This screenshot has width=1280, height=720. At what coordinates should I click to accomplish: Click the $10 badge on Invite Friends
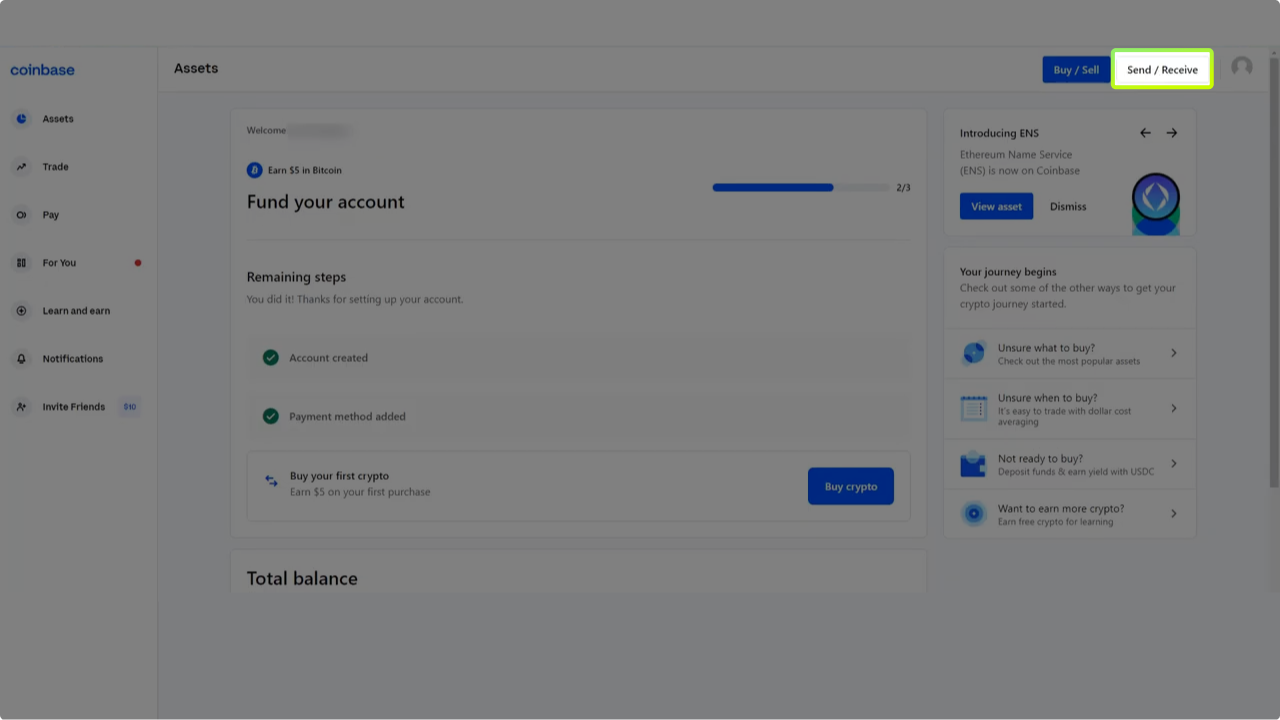coord(130,407)
